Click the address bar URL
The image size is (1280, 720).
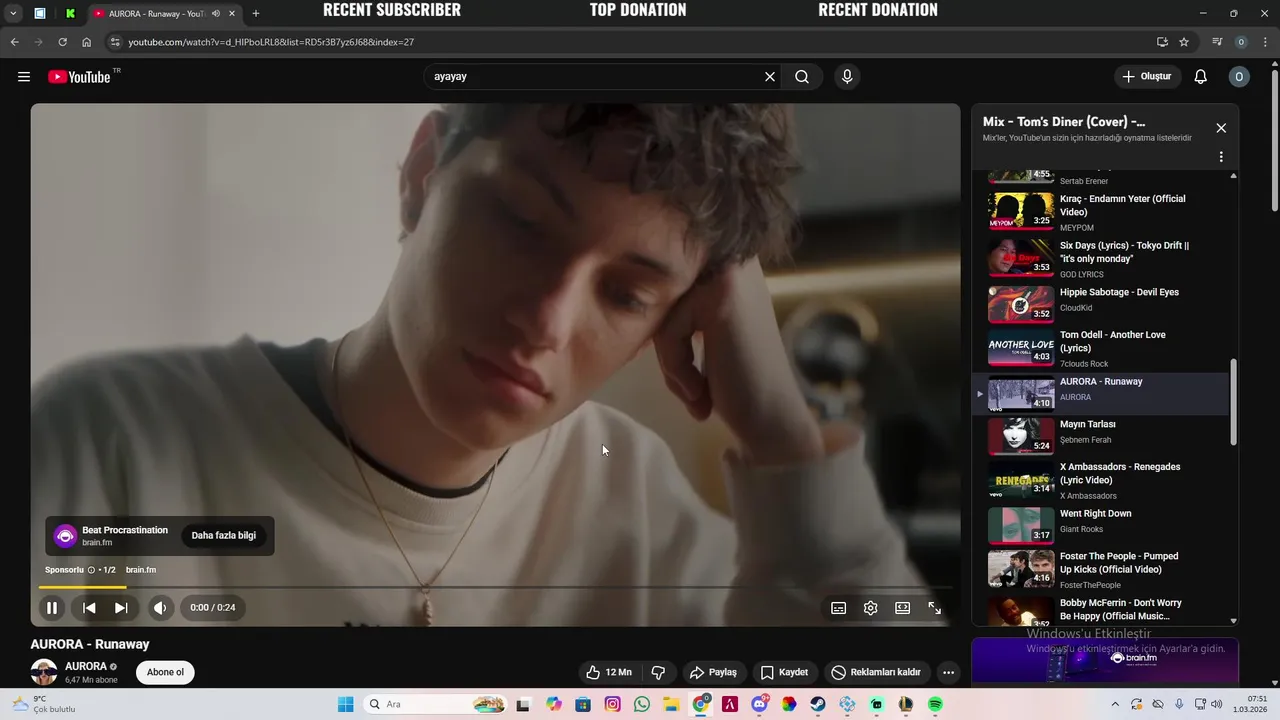(x=271, y=42)
